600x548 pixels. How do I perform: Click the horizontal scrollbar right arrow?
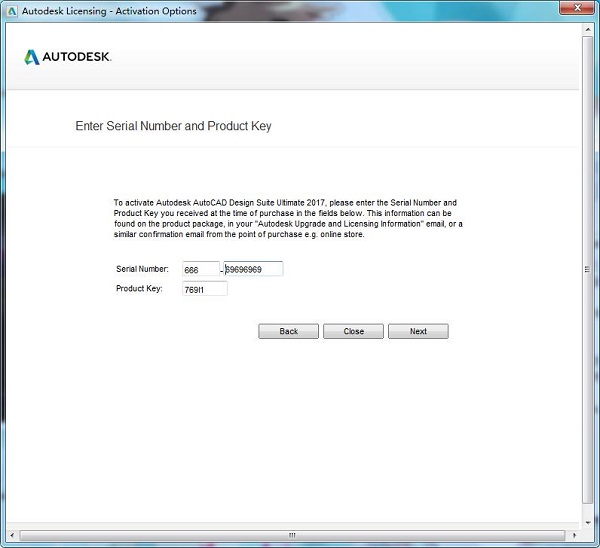pos(573,535)
